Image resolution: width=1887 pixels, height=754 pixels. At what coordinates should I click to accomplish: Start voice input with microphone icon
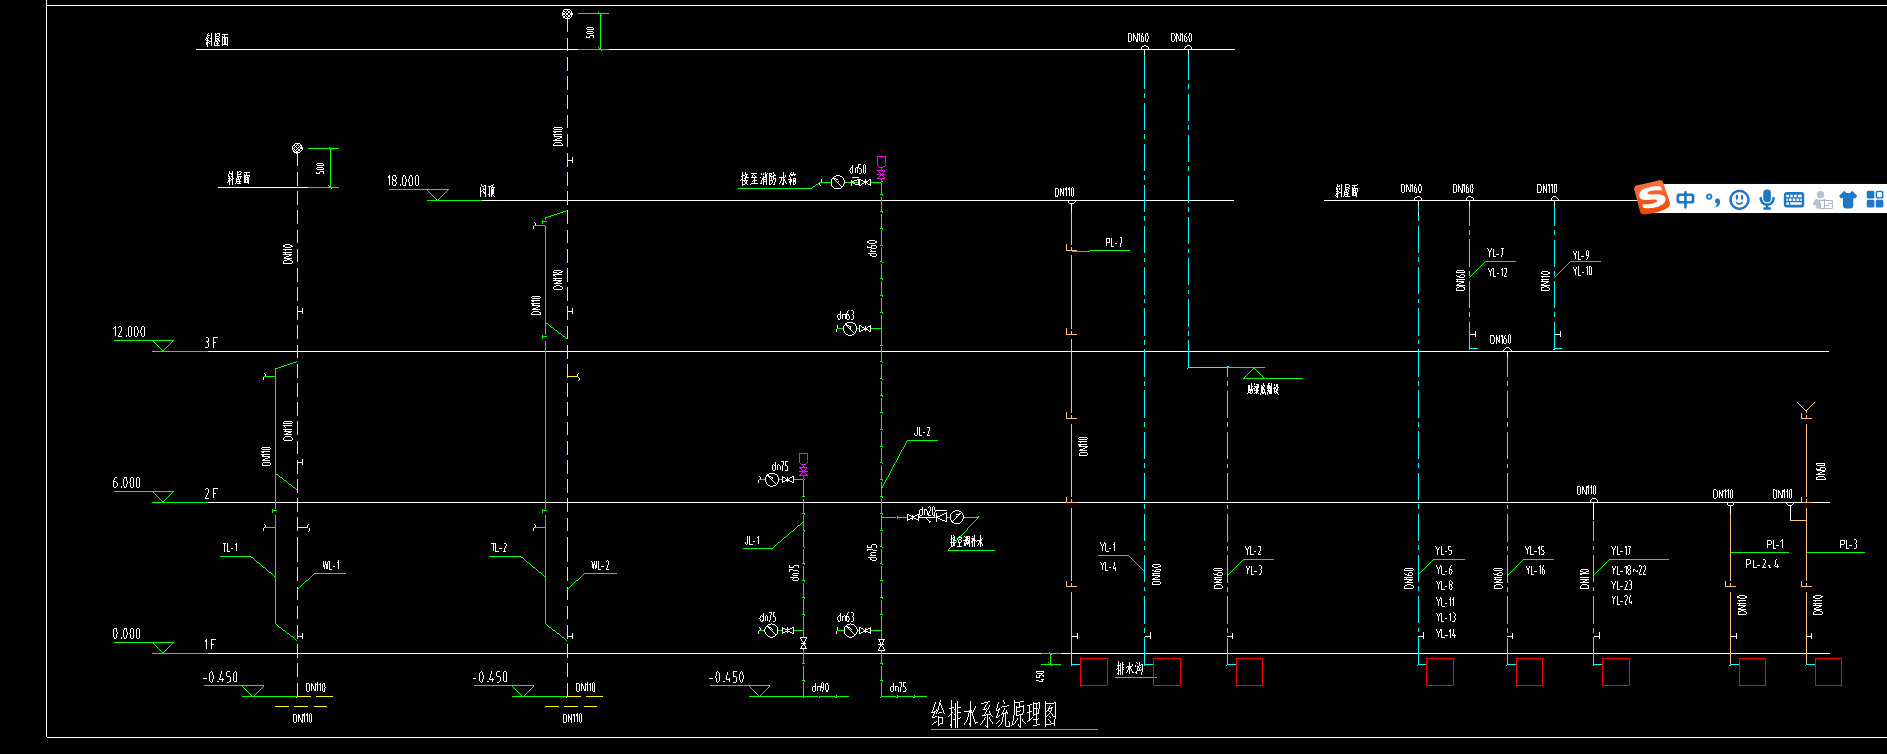click(1767, 199)
